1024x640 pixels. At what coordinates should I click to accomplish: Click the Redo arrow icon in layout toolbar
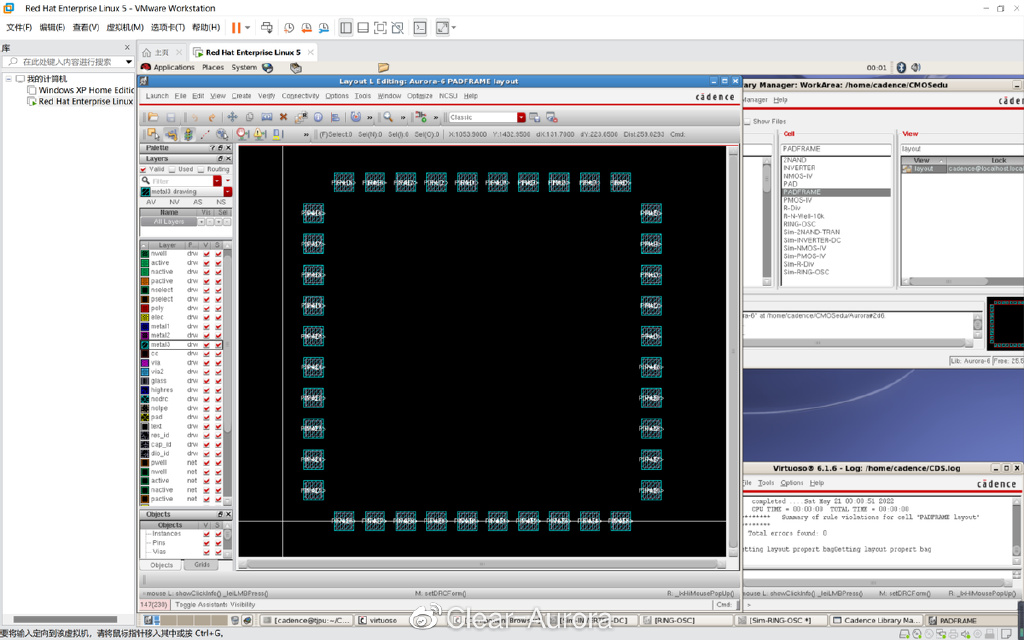(x=212, y=118)
